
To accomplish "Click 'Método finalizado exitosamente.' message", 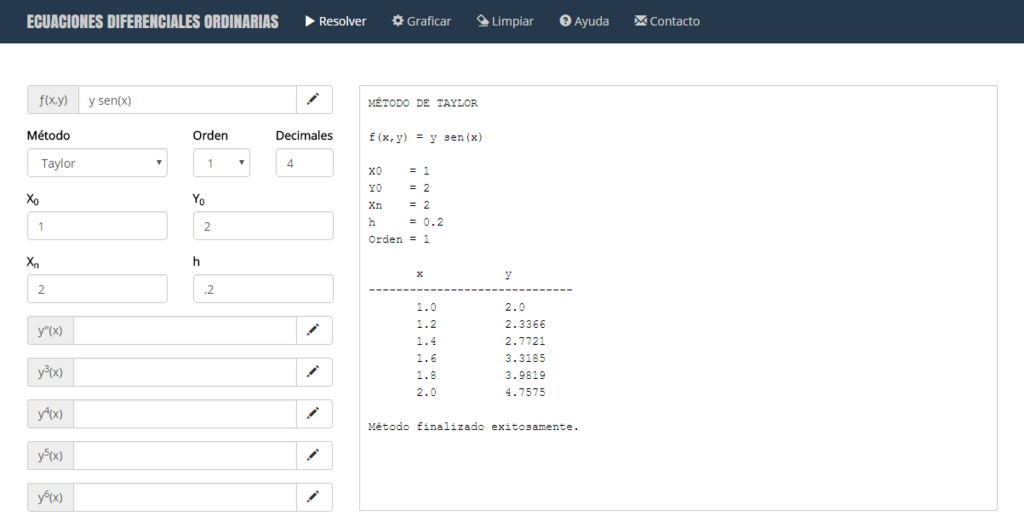I will [x=473, y=427].
